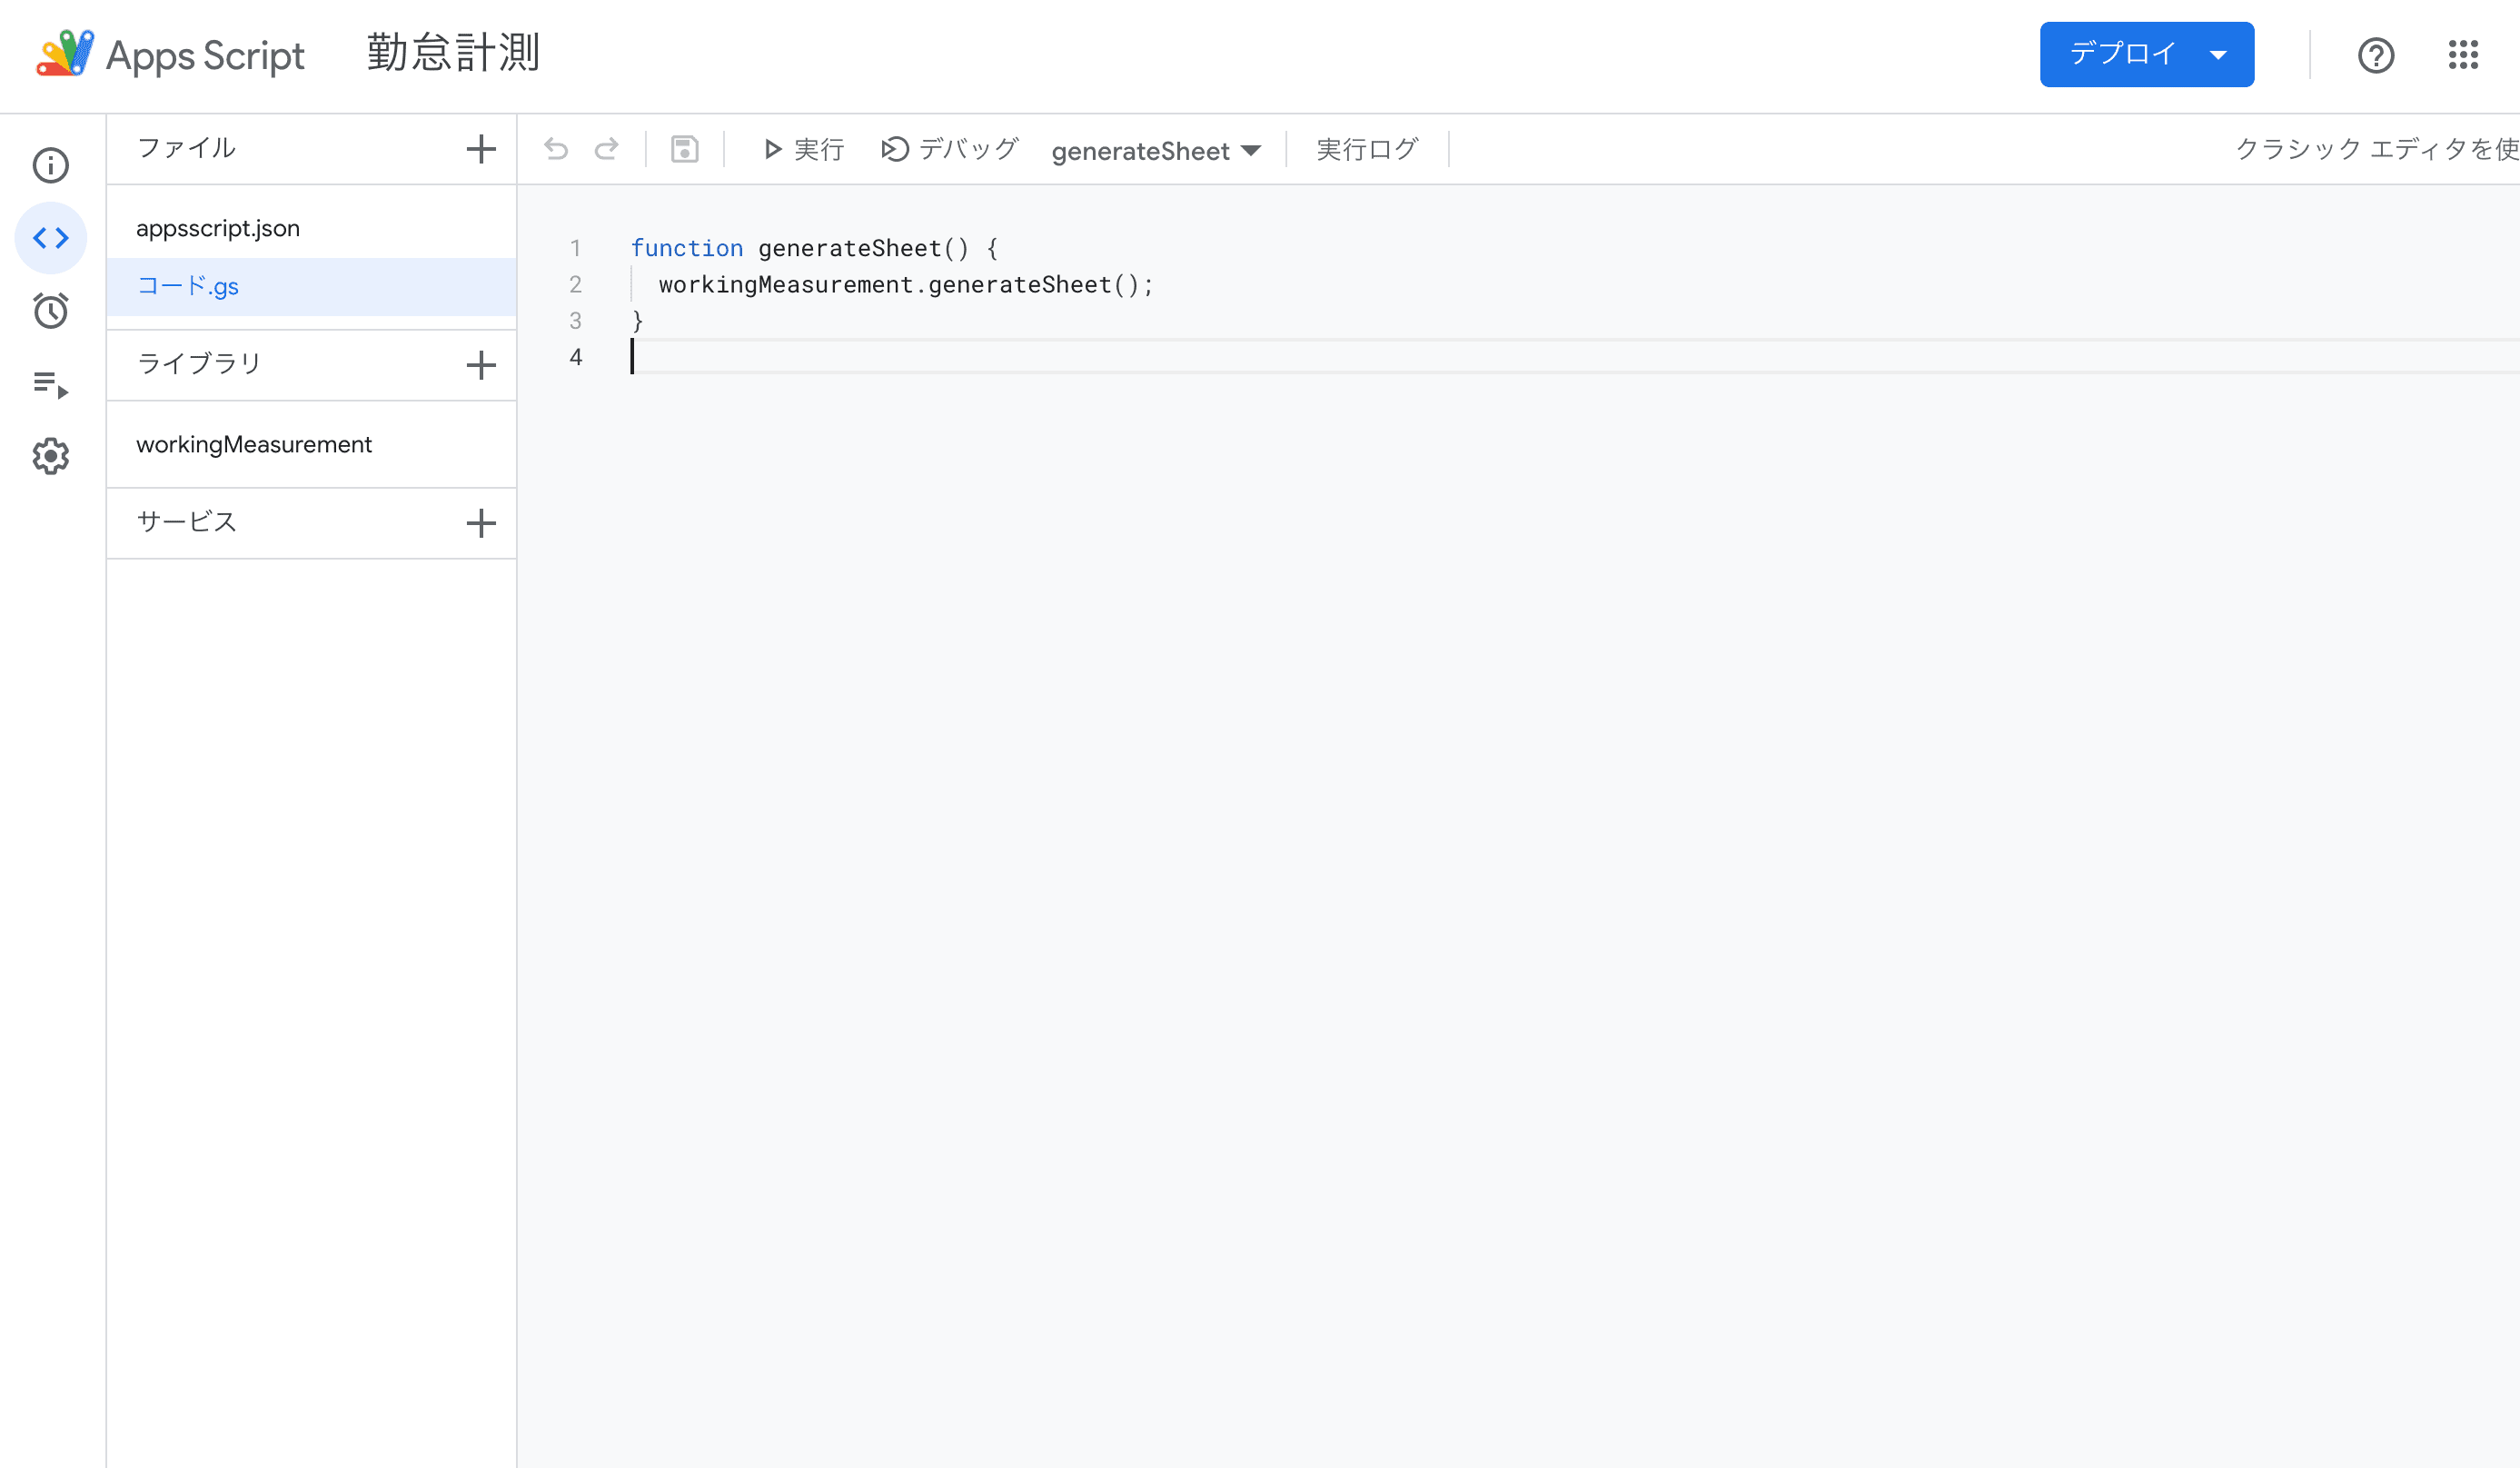2520x1468 pixels.
Task: Add a service with plus button
Action: (x=481, y=523)
